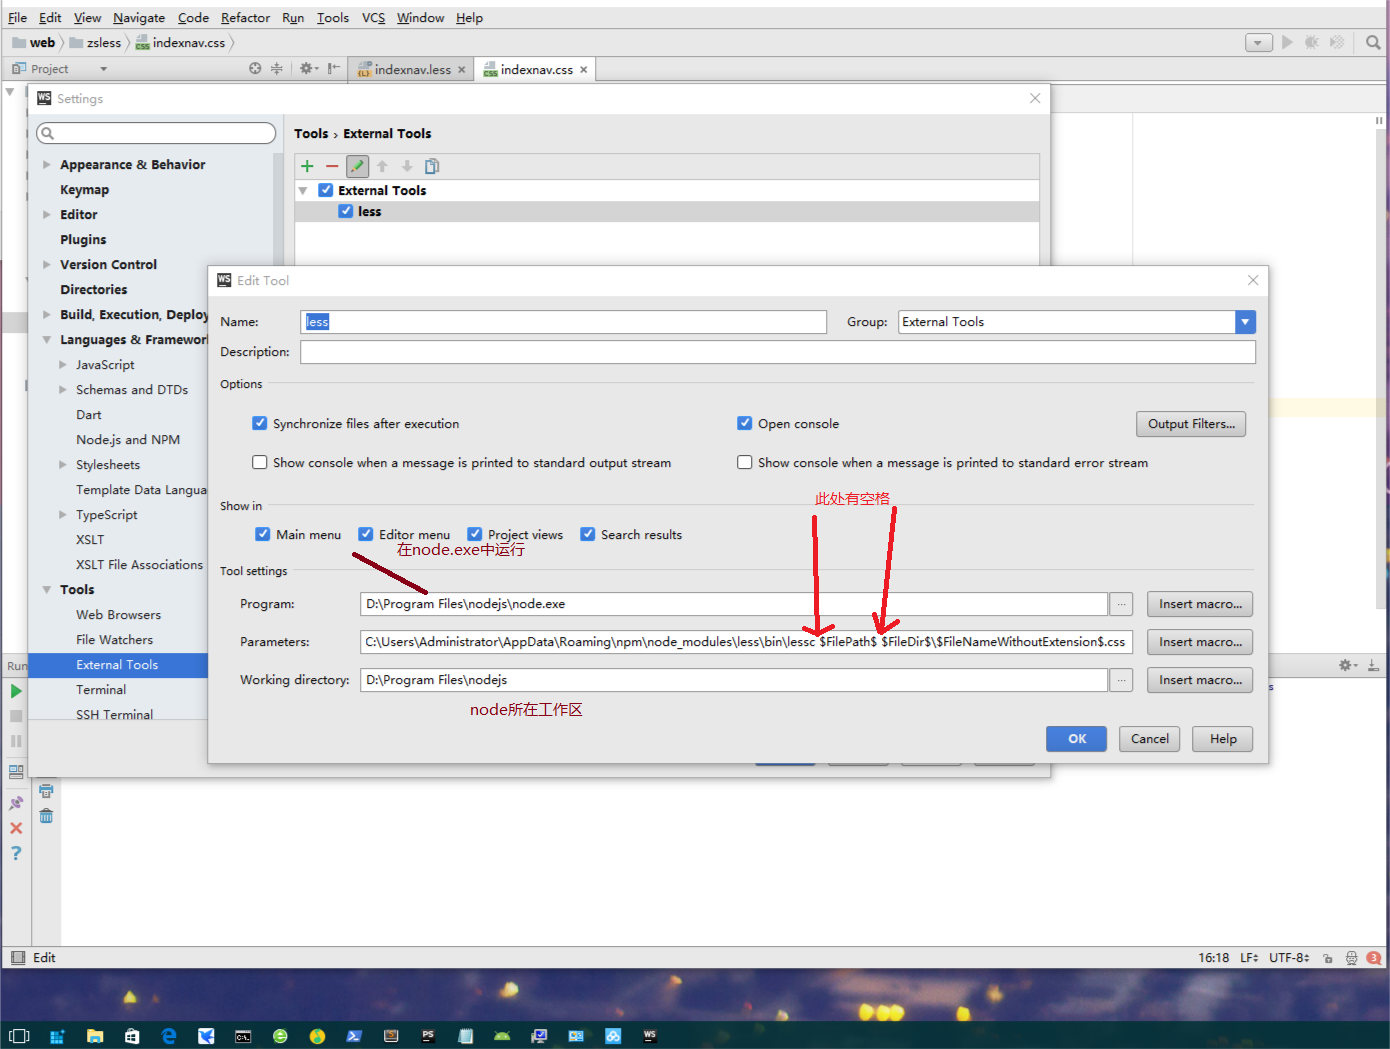Edit the less tool with the pencil icon
The image size is (1390, 1049).
357,165
